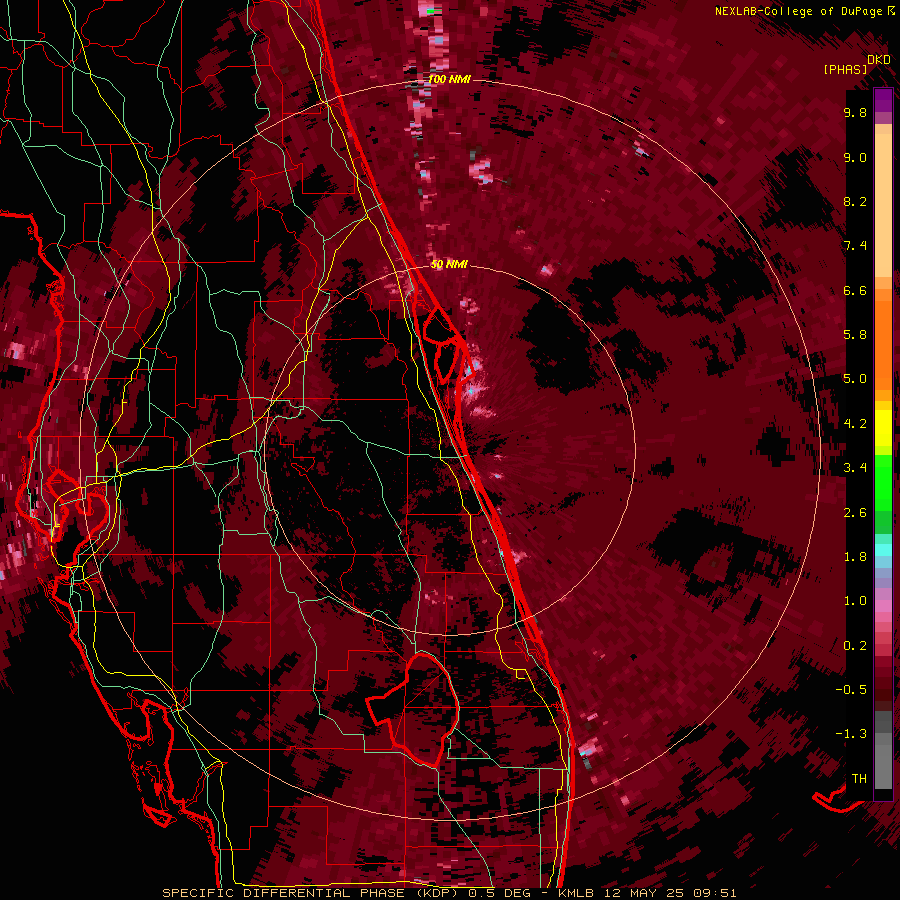Click the 8.2 value on the color scale
This screenshot has width=900, height=900.
click(x=855, y=201)
